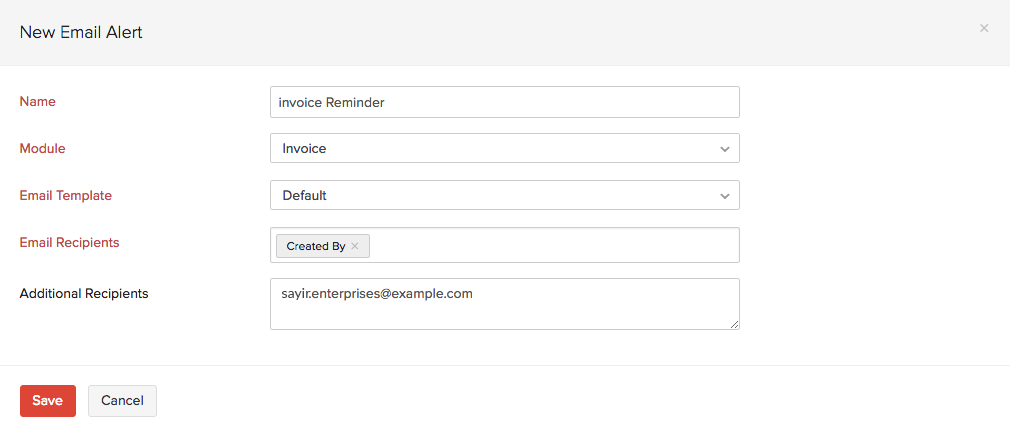Click the Additional Recipients label

84,293
